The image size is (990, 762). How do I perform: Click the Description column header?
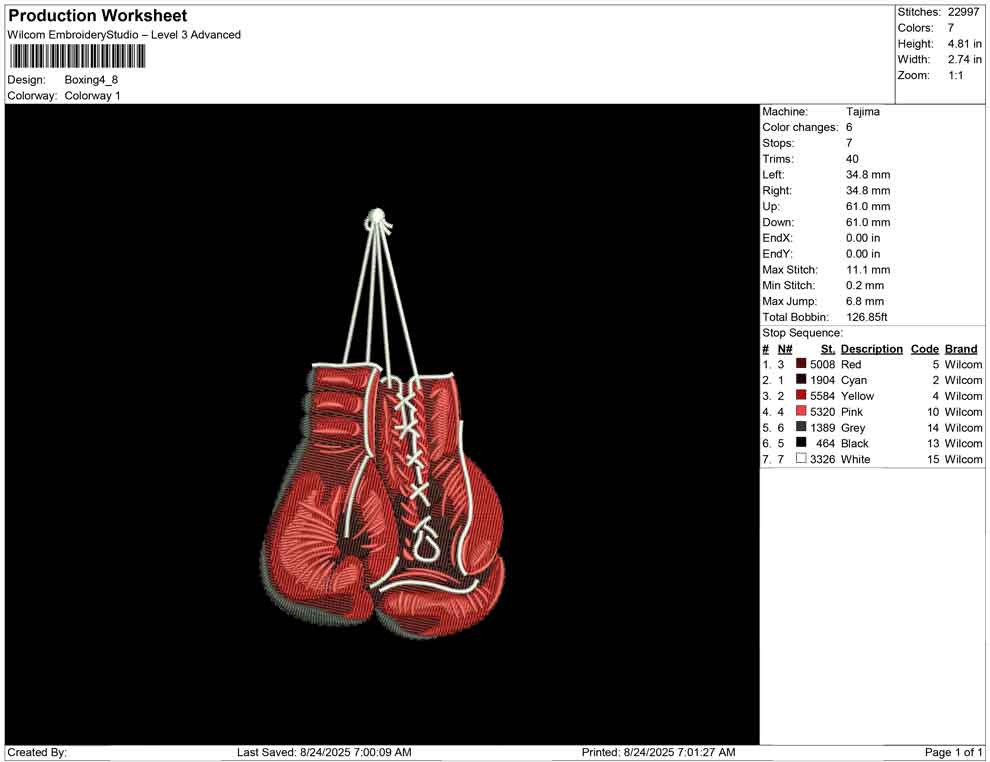pyautogui.click(x=871, y=349)
